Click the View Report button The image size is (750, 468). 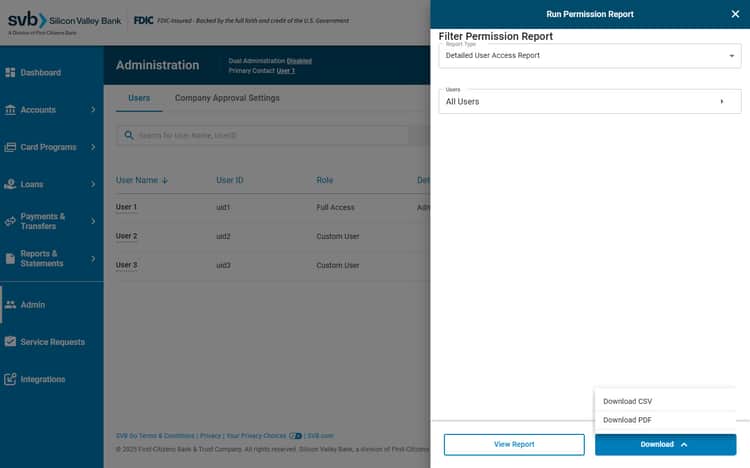click(514, 445)
